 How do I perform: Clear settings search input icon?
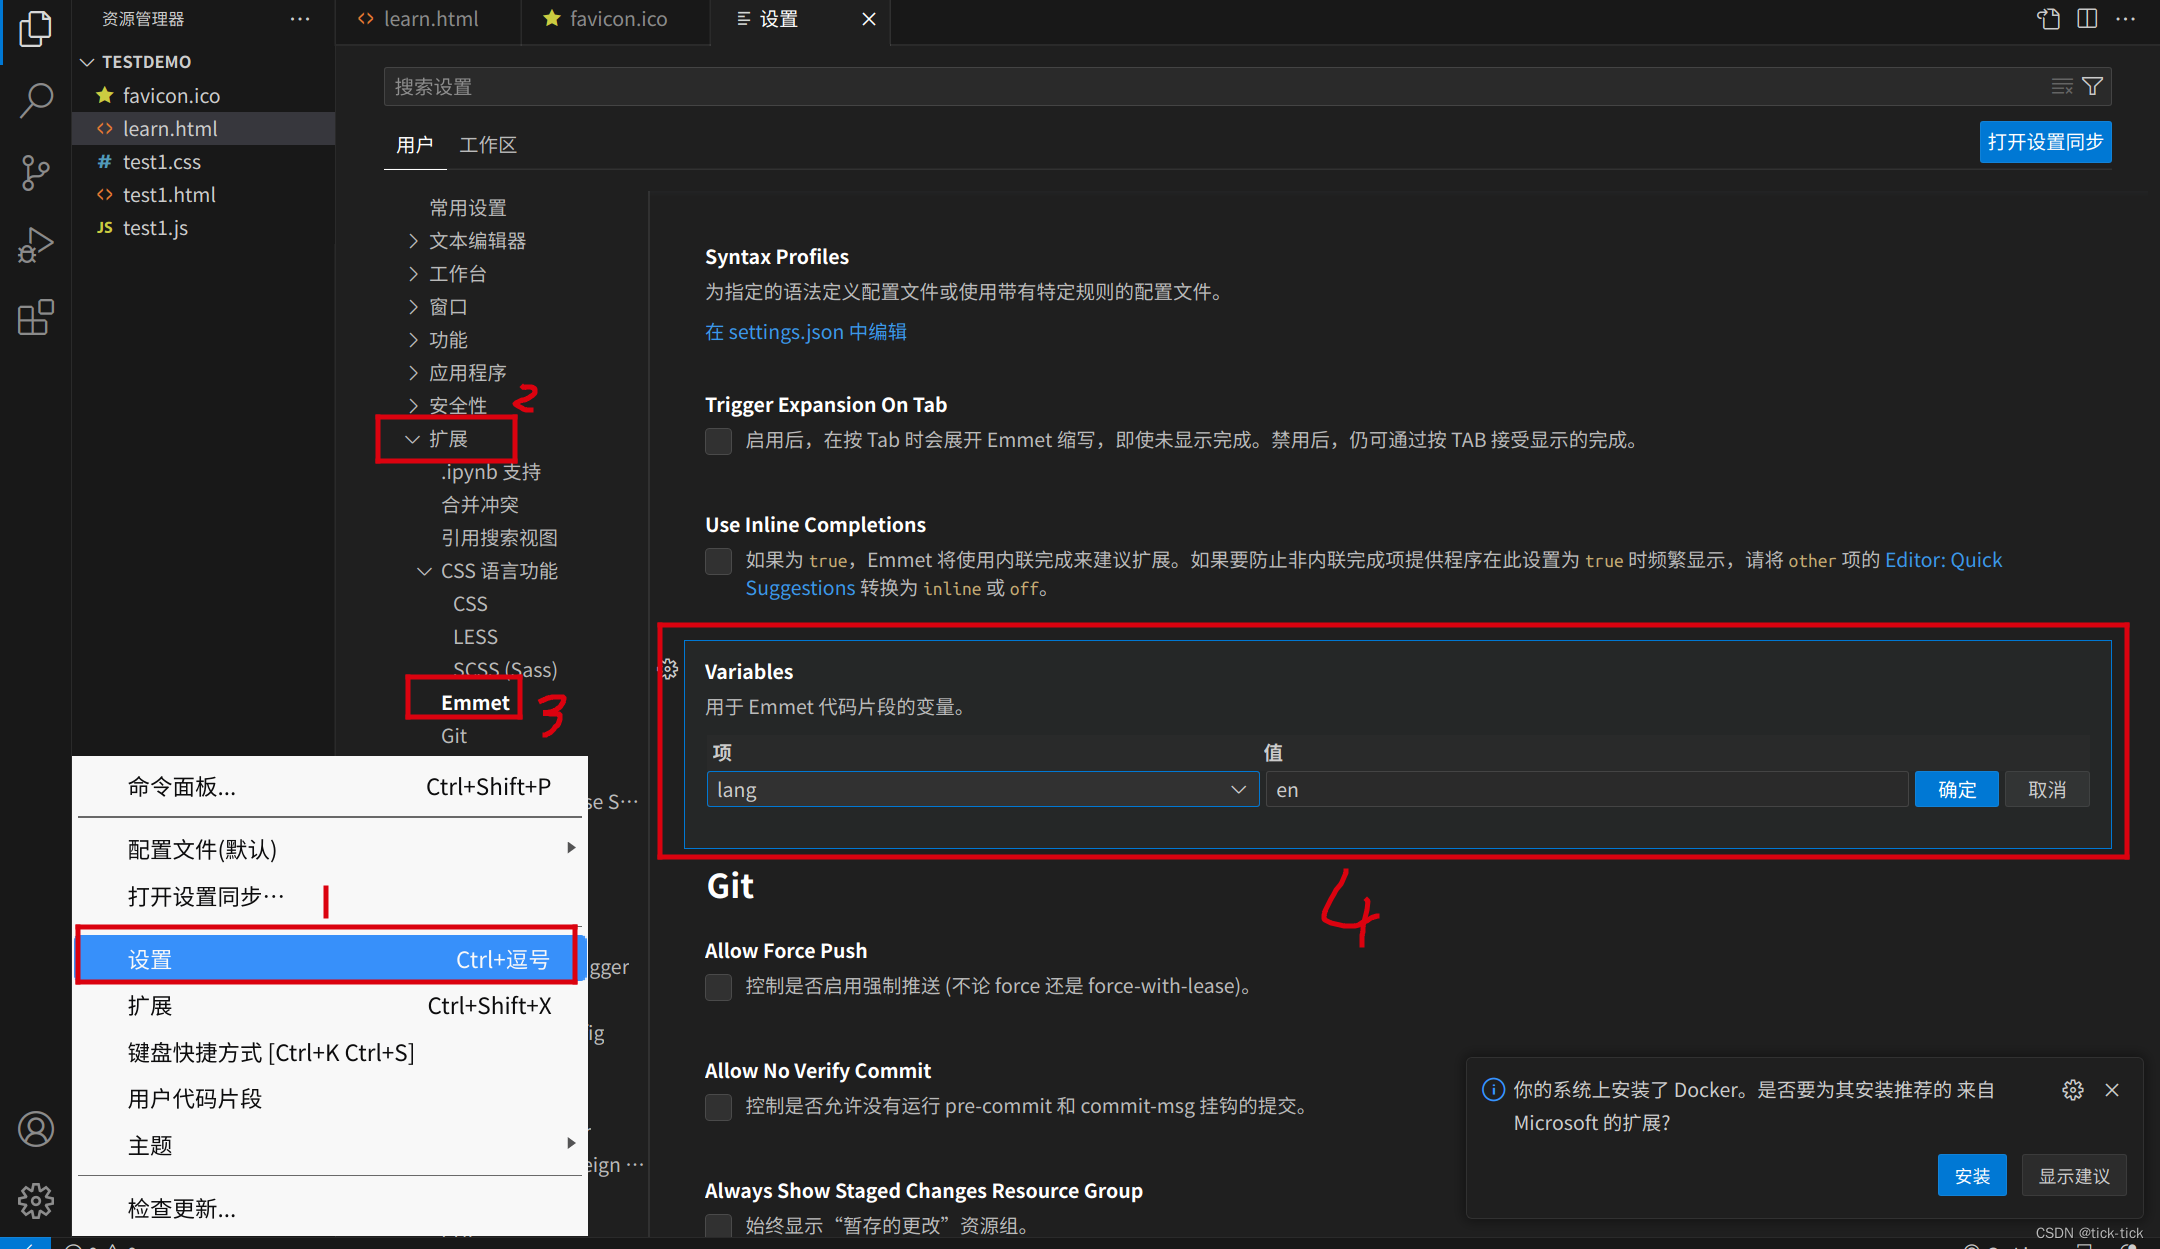click(2062, 87)
